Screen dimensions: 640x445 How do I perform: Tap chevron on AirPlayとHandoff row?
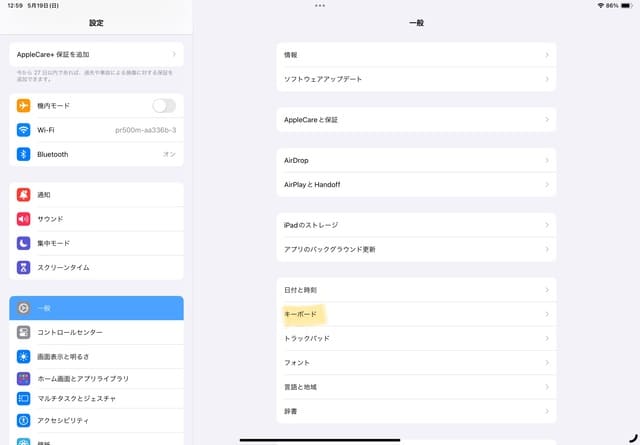pos(547,185)
